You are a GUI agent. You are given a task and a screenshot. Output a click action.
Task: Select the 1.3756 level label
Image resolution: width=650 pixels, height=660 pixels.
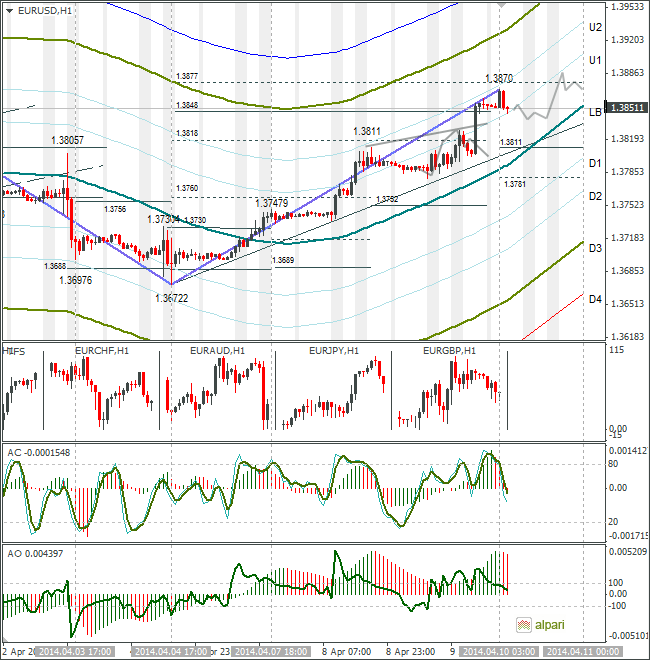115,209
